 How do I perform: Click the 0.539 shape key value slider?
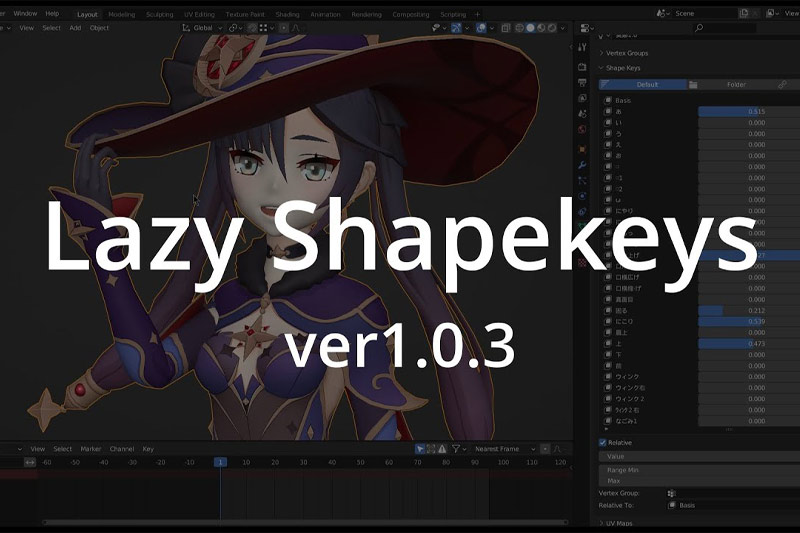pyautogui.click(x=749, y=321)
